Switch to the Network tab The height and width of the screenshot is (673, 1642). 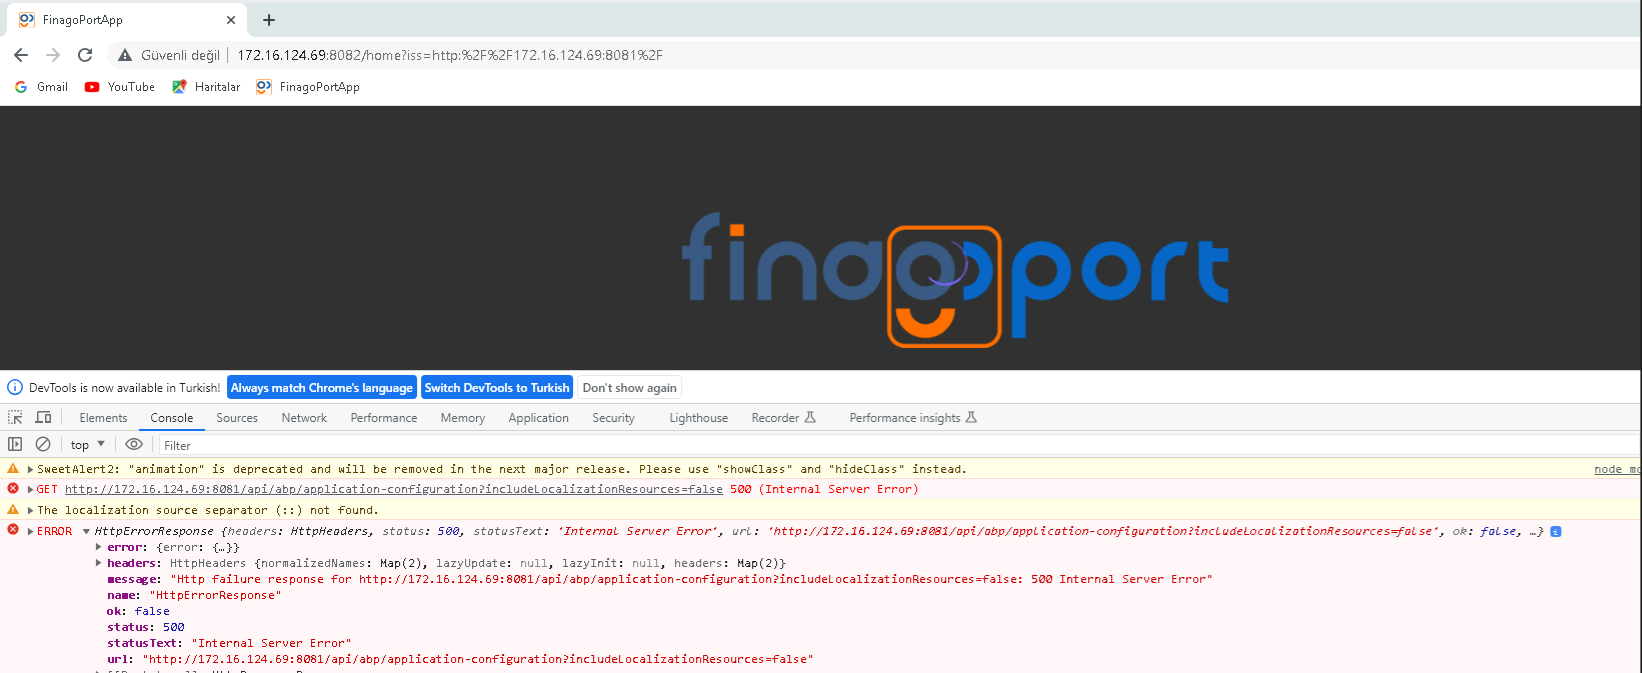click(304, 418)
